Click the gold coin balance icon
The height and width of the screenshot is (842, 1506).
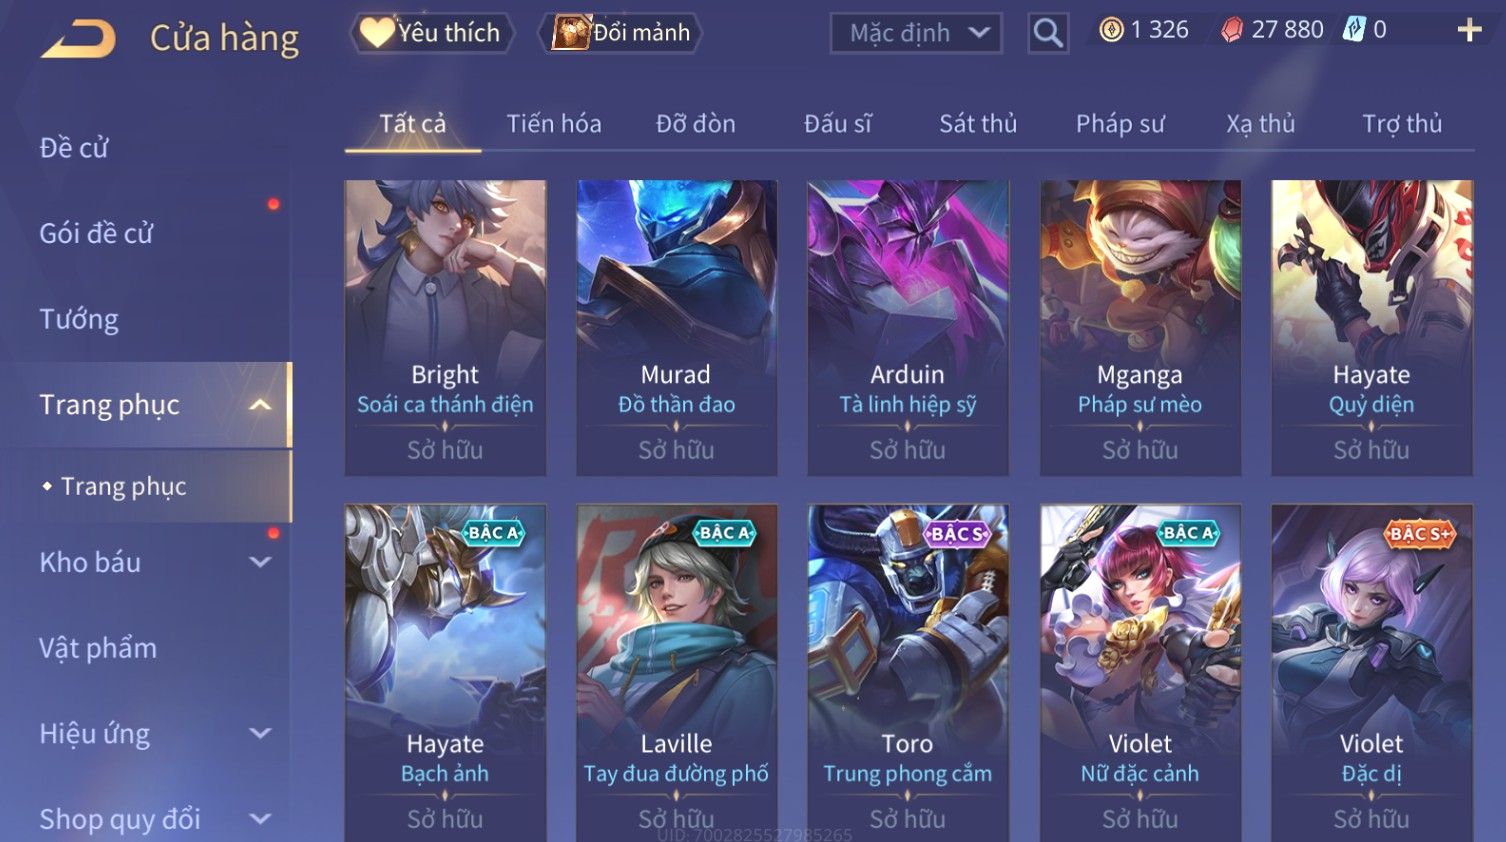click(x=1111, y=30)
